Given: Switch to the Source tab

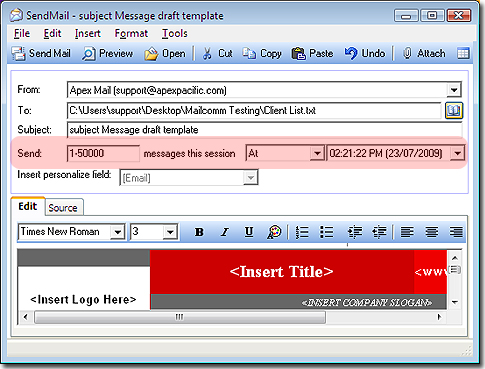Looking at the screenshot, I should 63,208.
